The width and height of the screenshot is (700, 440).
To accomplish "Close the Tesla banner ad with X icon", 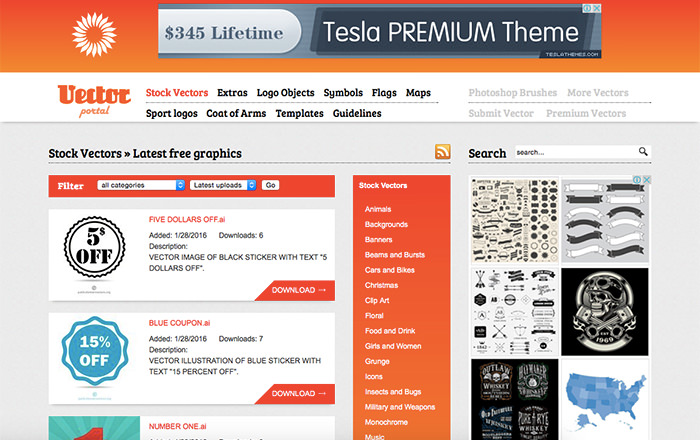I will [597, 8].
